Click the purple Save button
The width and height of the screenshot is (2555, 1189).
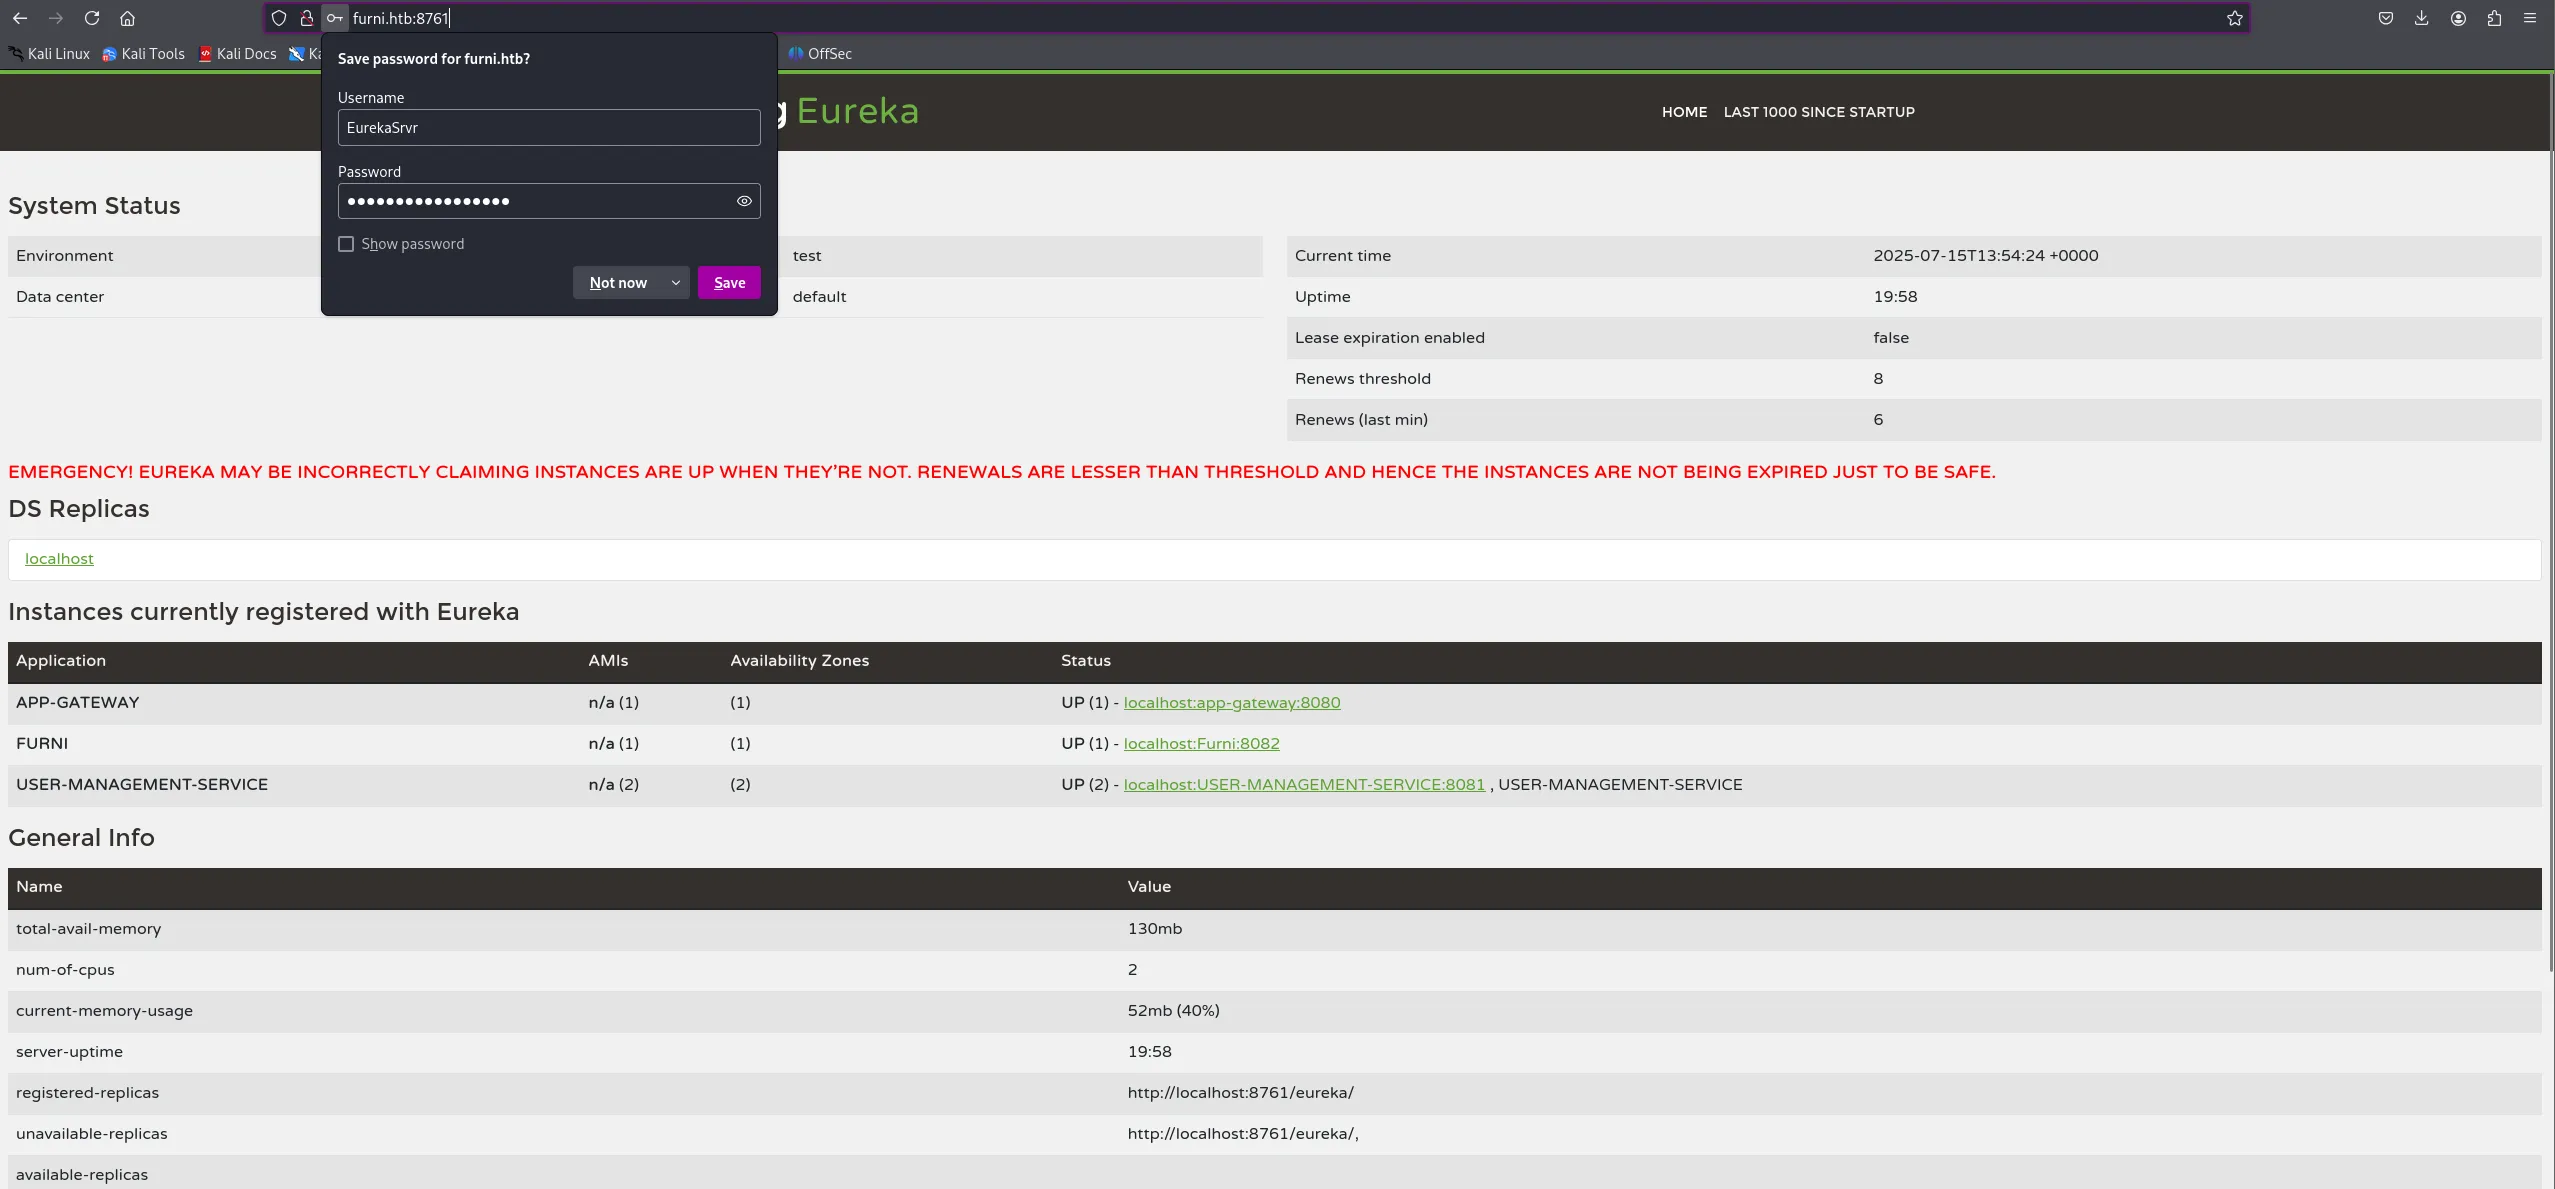coord(729,283)
